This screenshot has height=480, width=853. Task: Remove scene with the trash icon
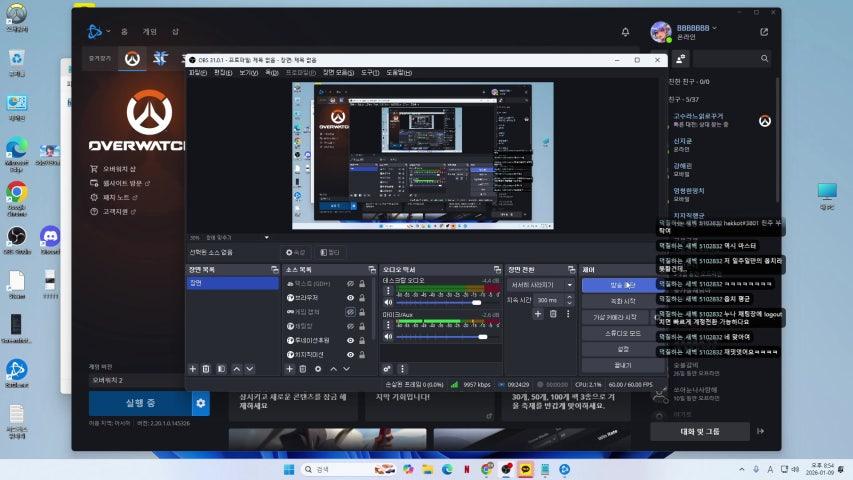[x=207, y=369]
